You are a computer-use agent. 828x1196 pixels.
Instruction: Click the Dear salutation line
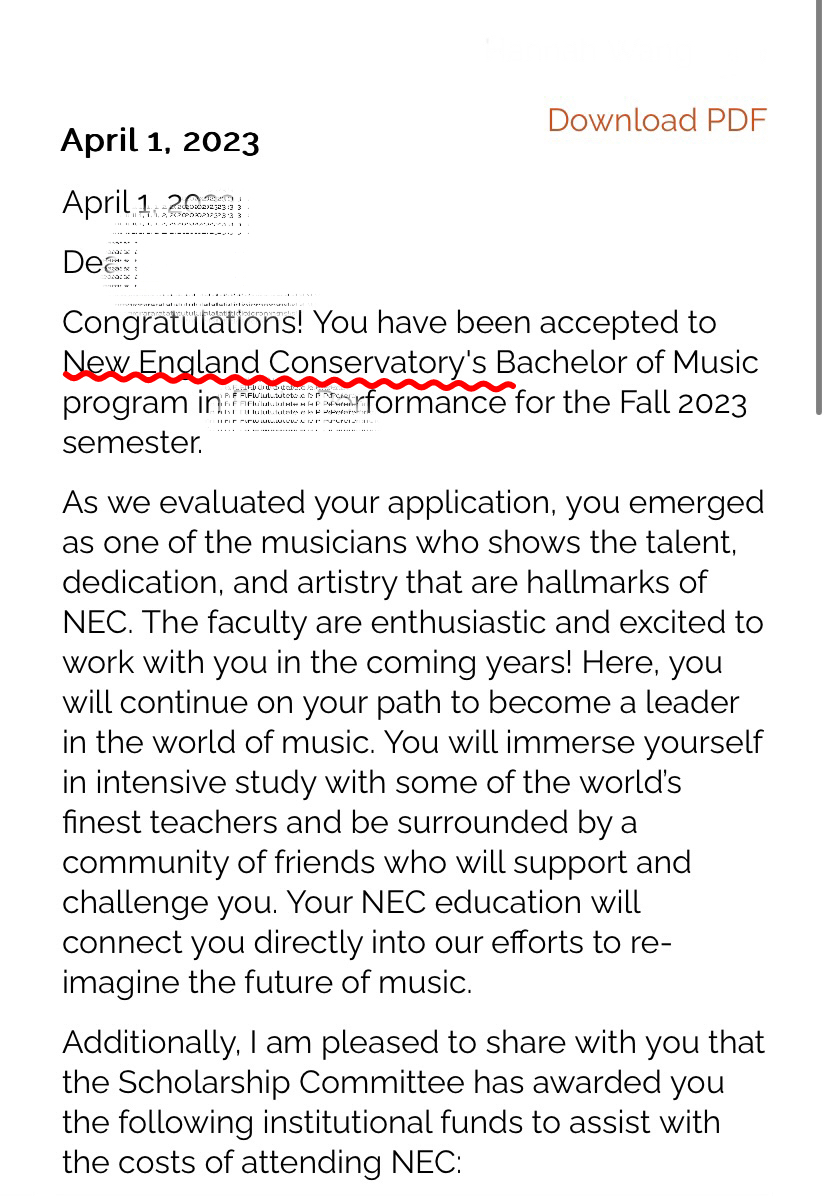pos(99,262)
